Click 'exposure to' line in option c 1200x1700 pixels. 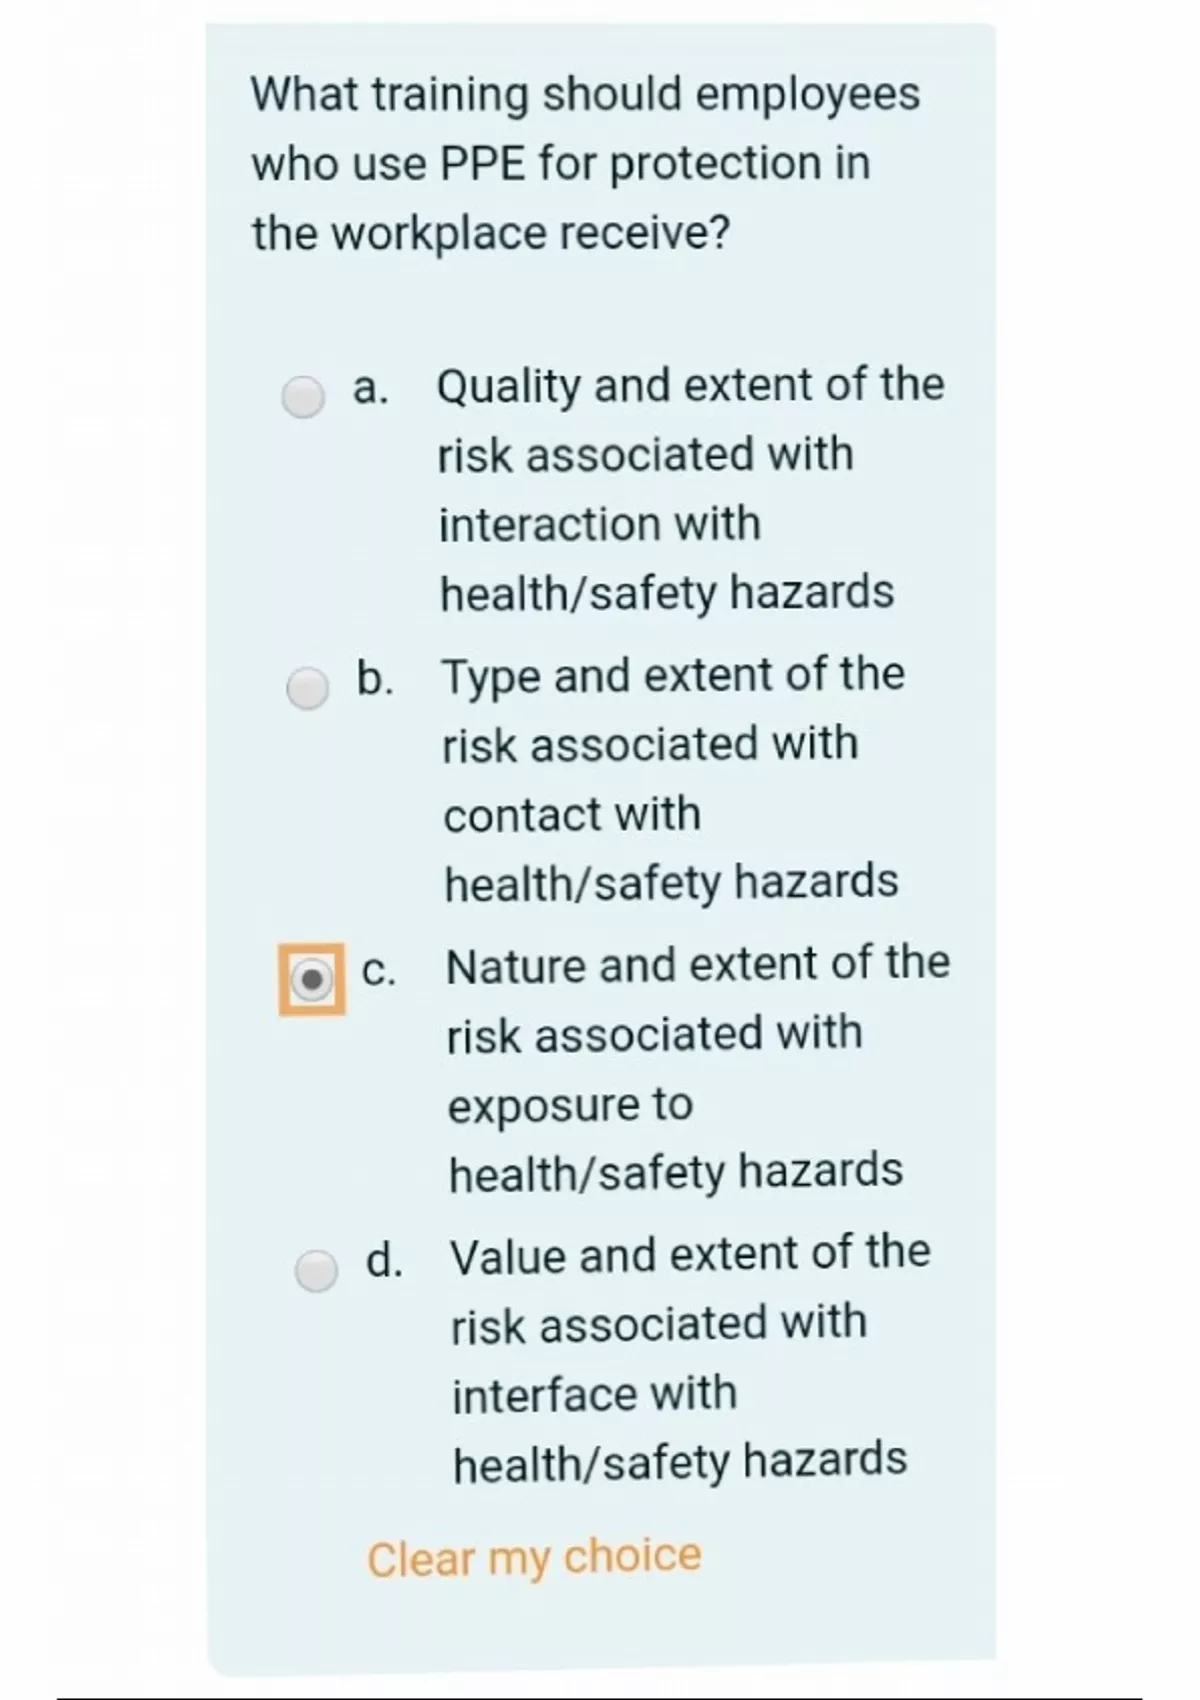pyautogui.click(x=570, y=1104)
